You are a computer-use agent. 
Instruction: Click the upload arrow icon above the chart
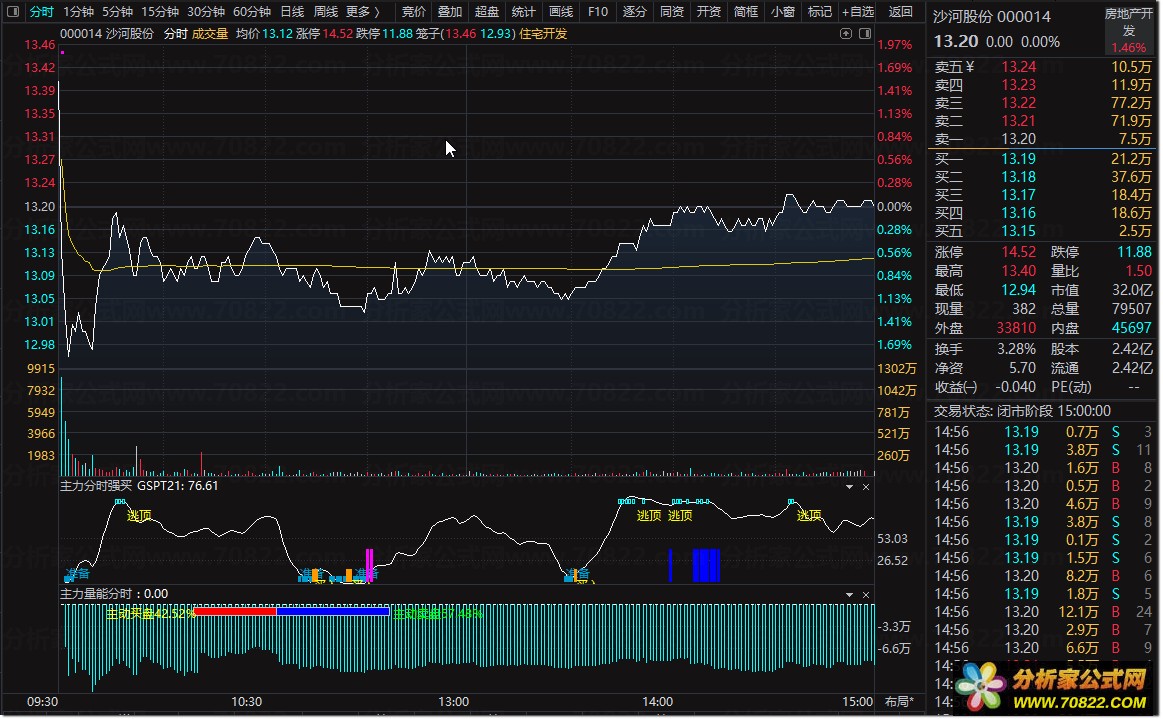pos(846,33)
